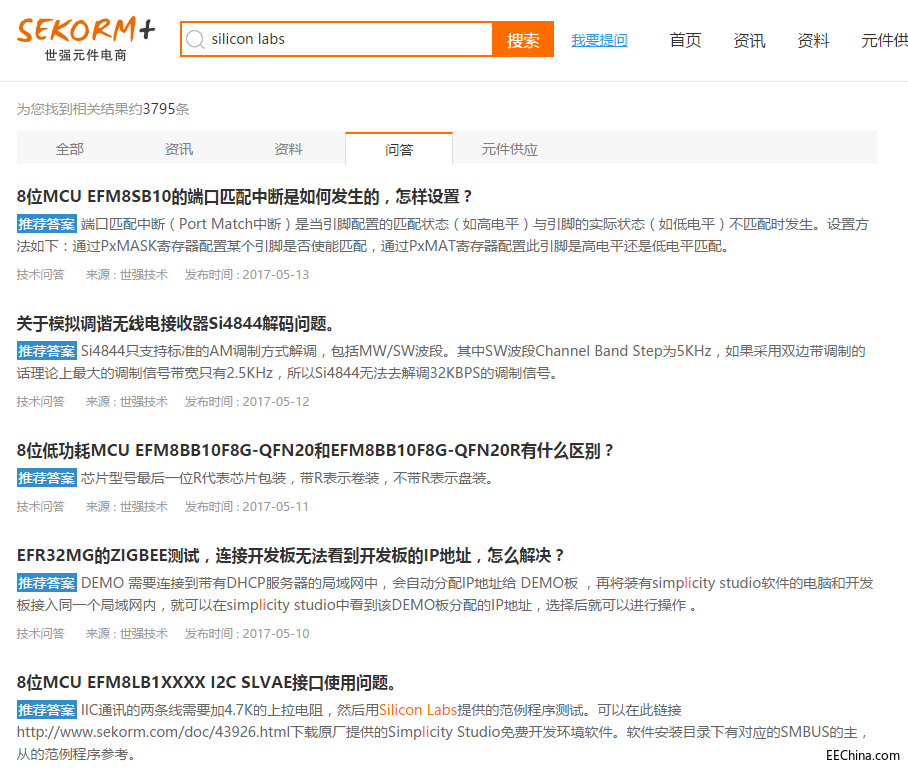Open the EFM8SB10 端口匹配中断 question

(x=244, y=196)
